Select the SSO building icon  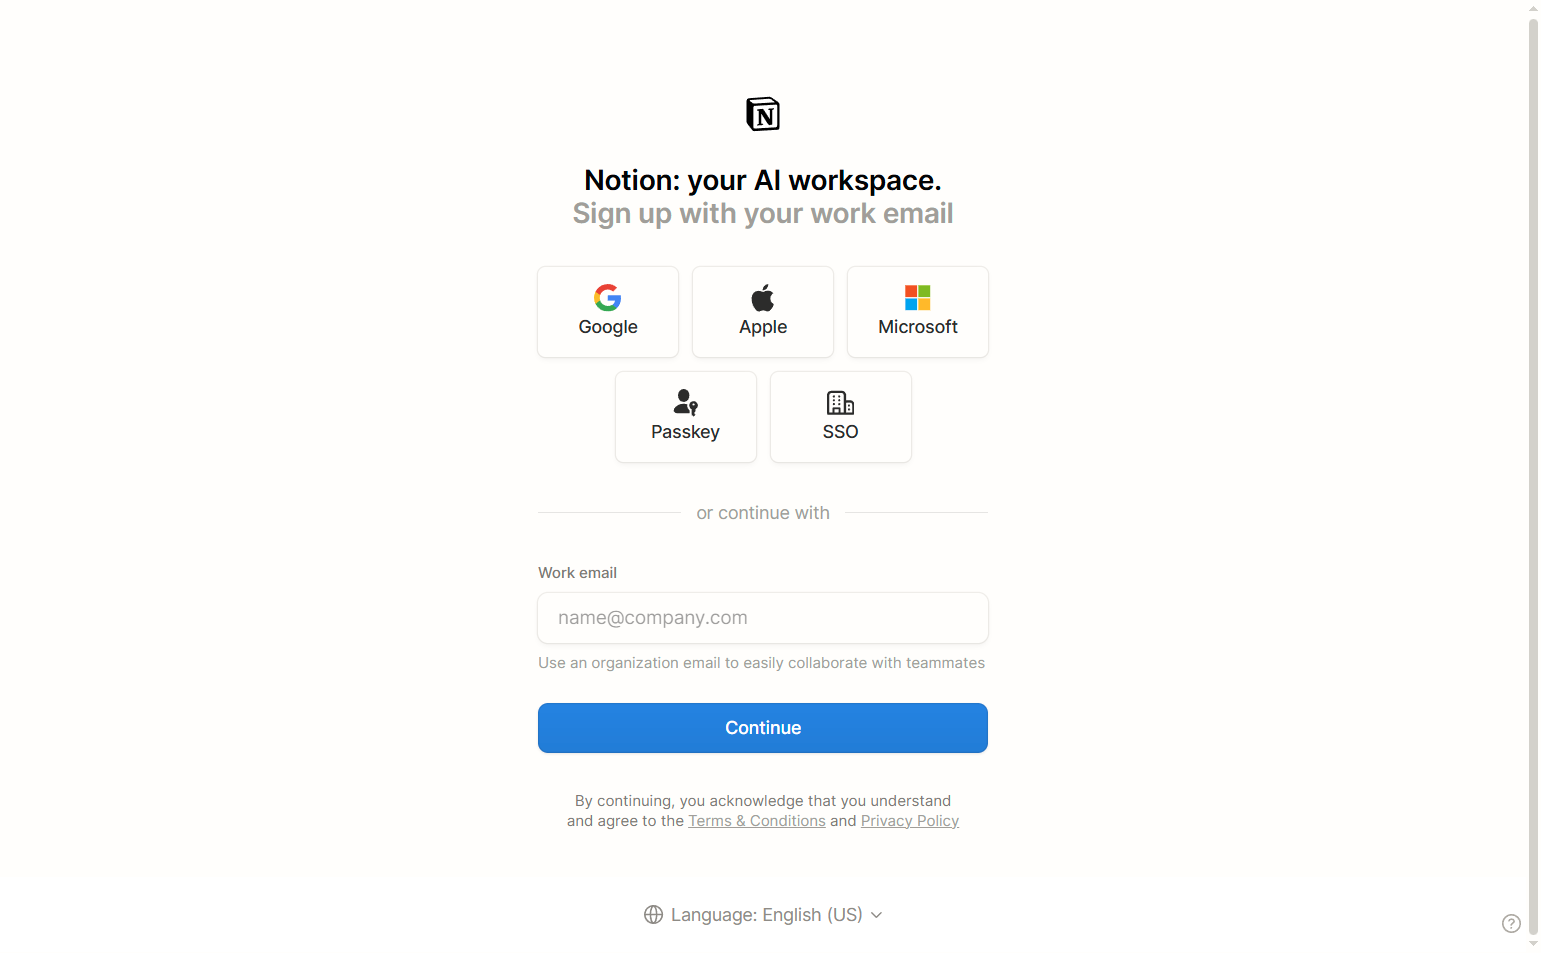click(840, 402)
